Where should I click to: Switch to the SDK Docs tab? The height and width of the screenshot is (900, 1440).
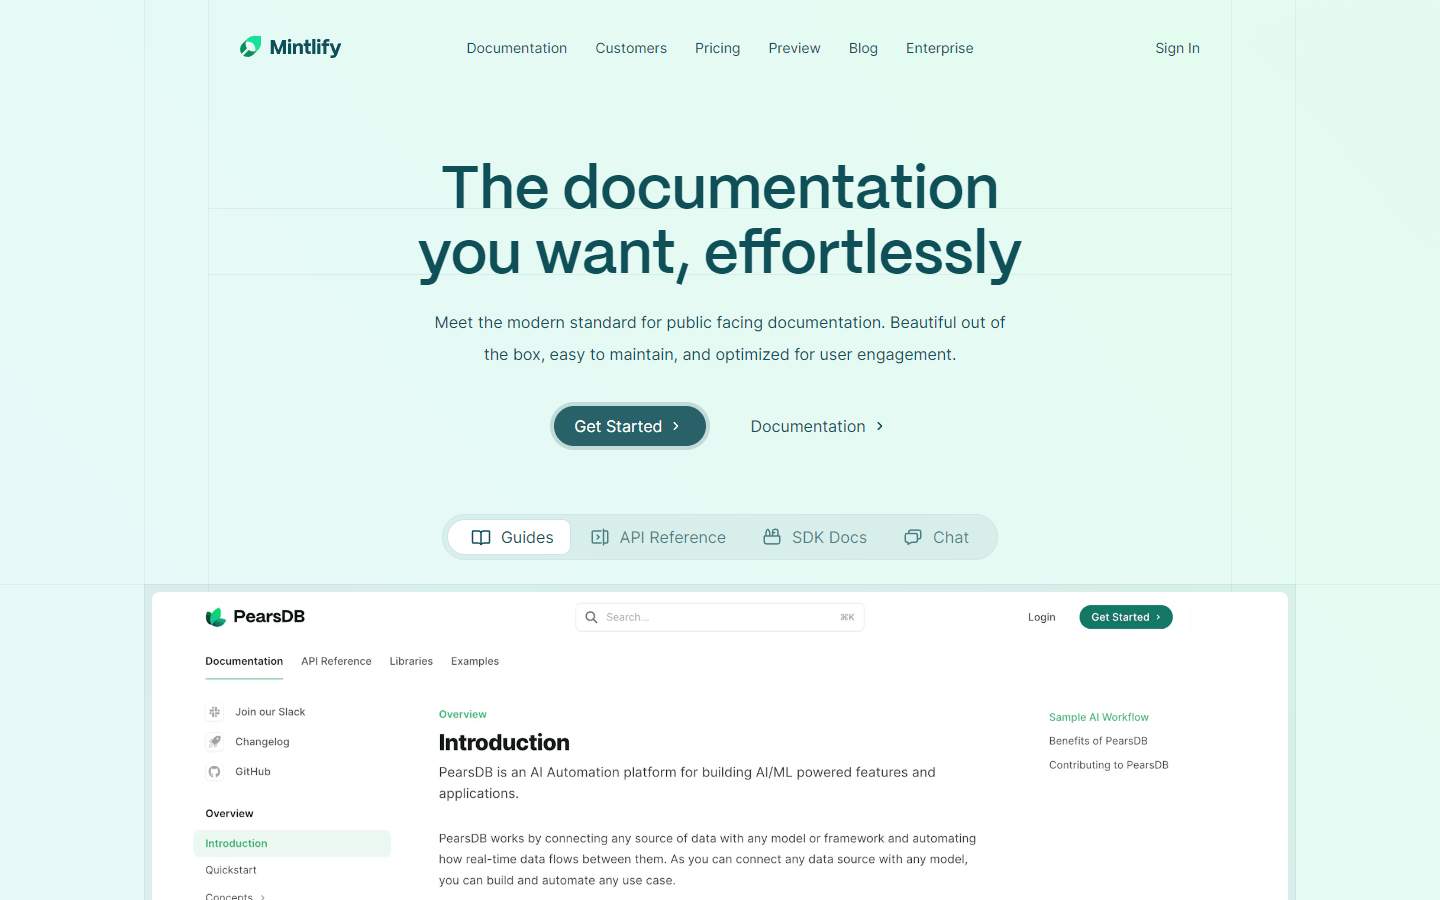(815, 537)
